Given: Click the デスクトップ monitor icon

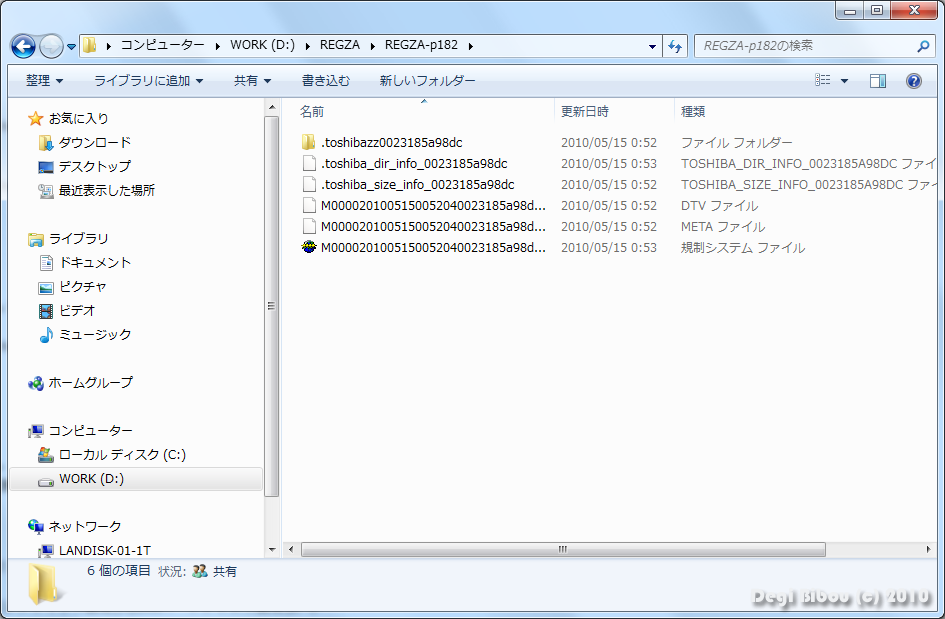Looking at the screenshot, I should click(x=46, y=167).
